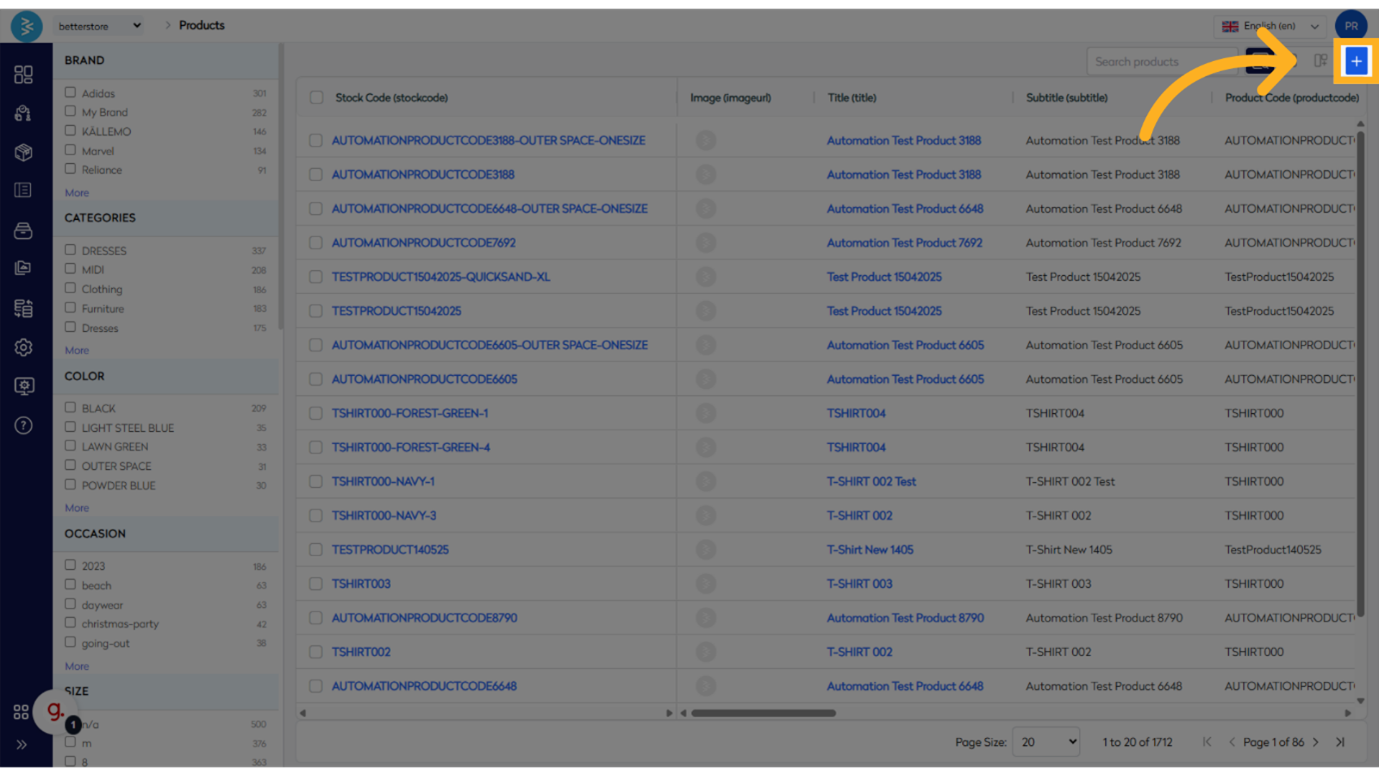Click the column layout icon beside plus button
Image resolution: width=1379 pixels, height=776 pixels.
(x=1320, y=61)
